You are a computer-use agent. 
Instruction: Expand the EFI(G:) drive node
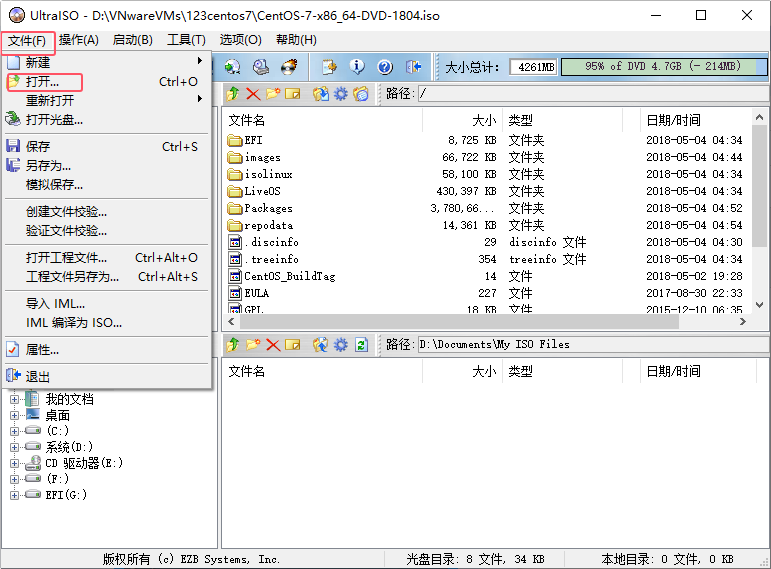point(14,495)
